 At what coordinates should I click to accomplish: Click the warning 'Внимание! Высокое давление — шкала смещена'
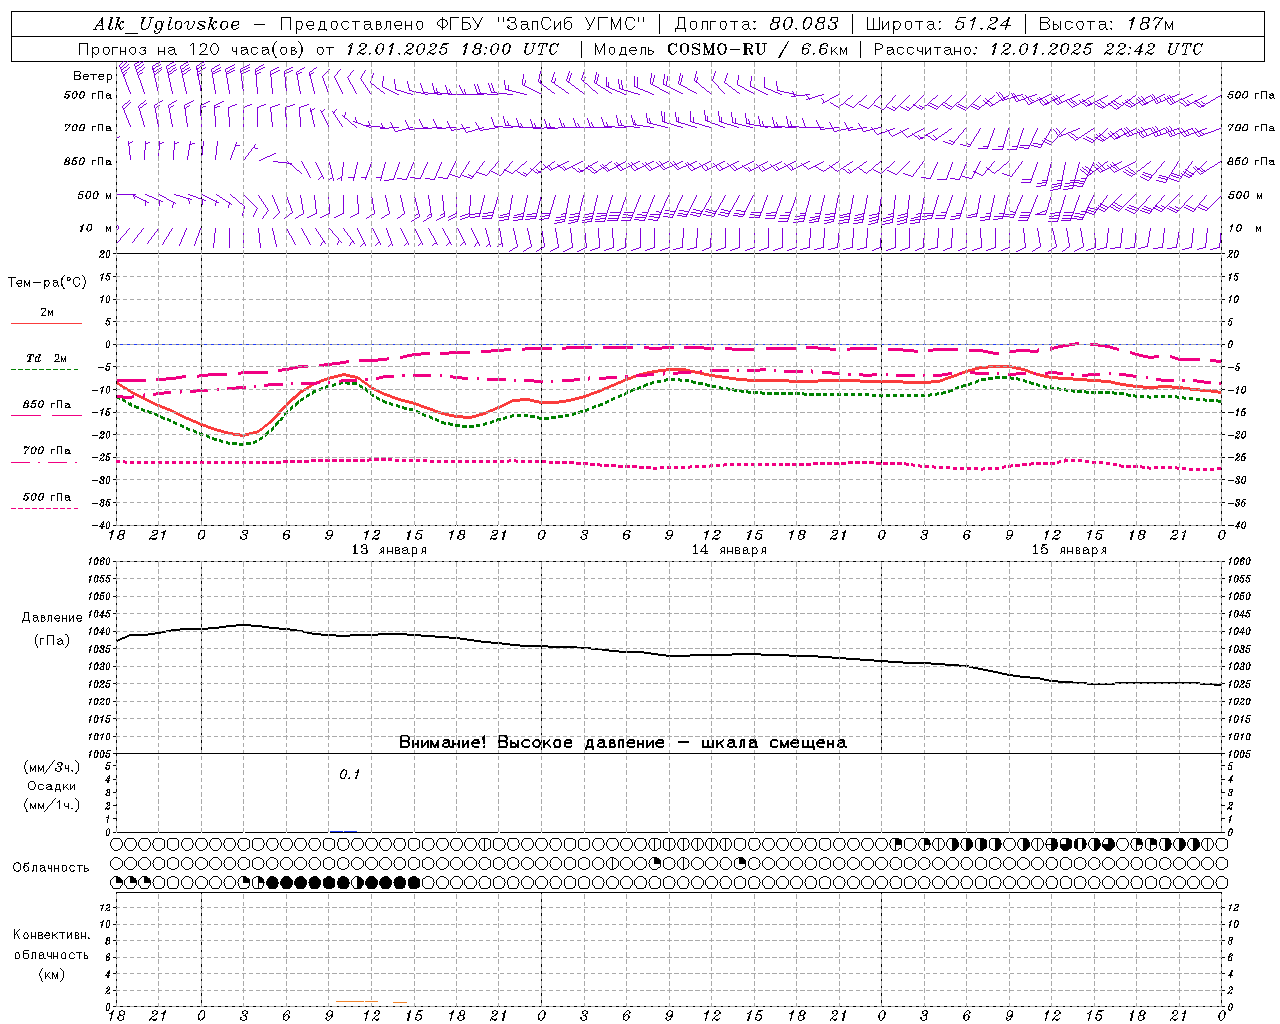(623, 743)
